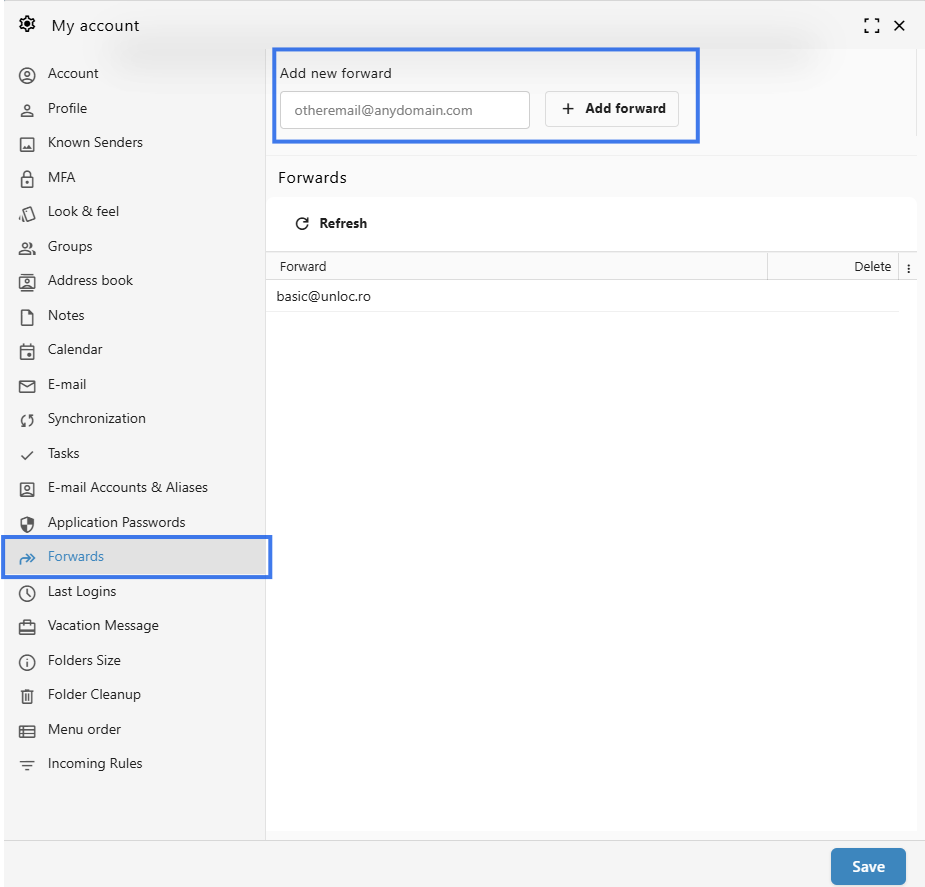This screenshot has width=925, height=887.
Task: Click the Calendar icon in sidebar
Action: (x=27, y=351)
